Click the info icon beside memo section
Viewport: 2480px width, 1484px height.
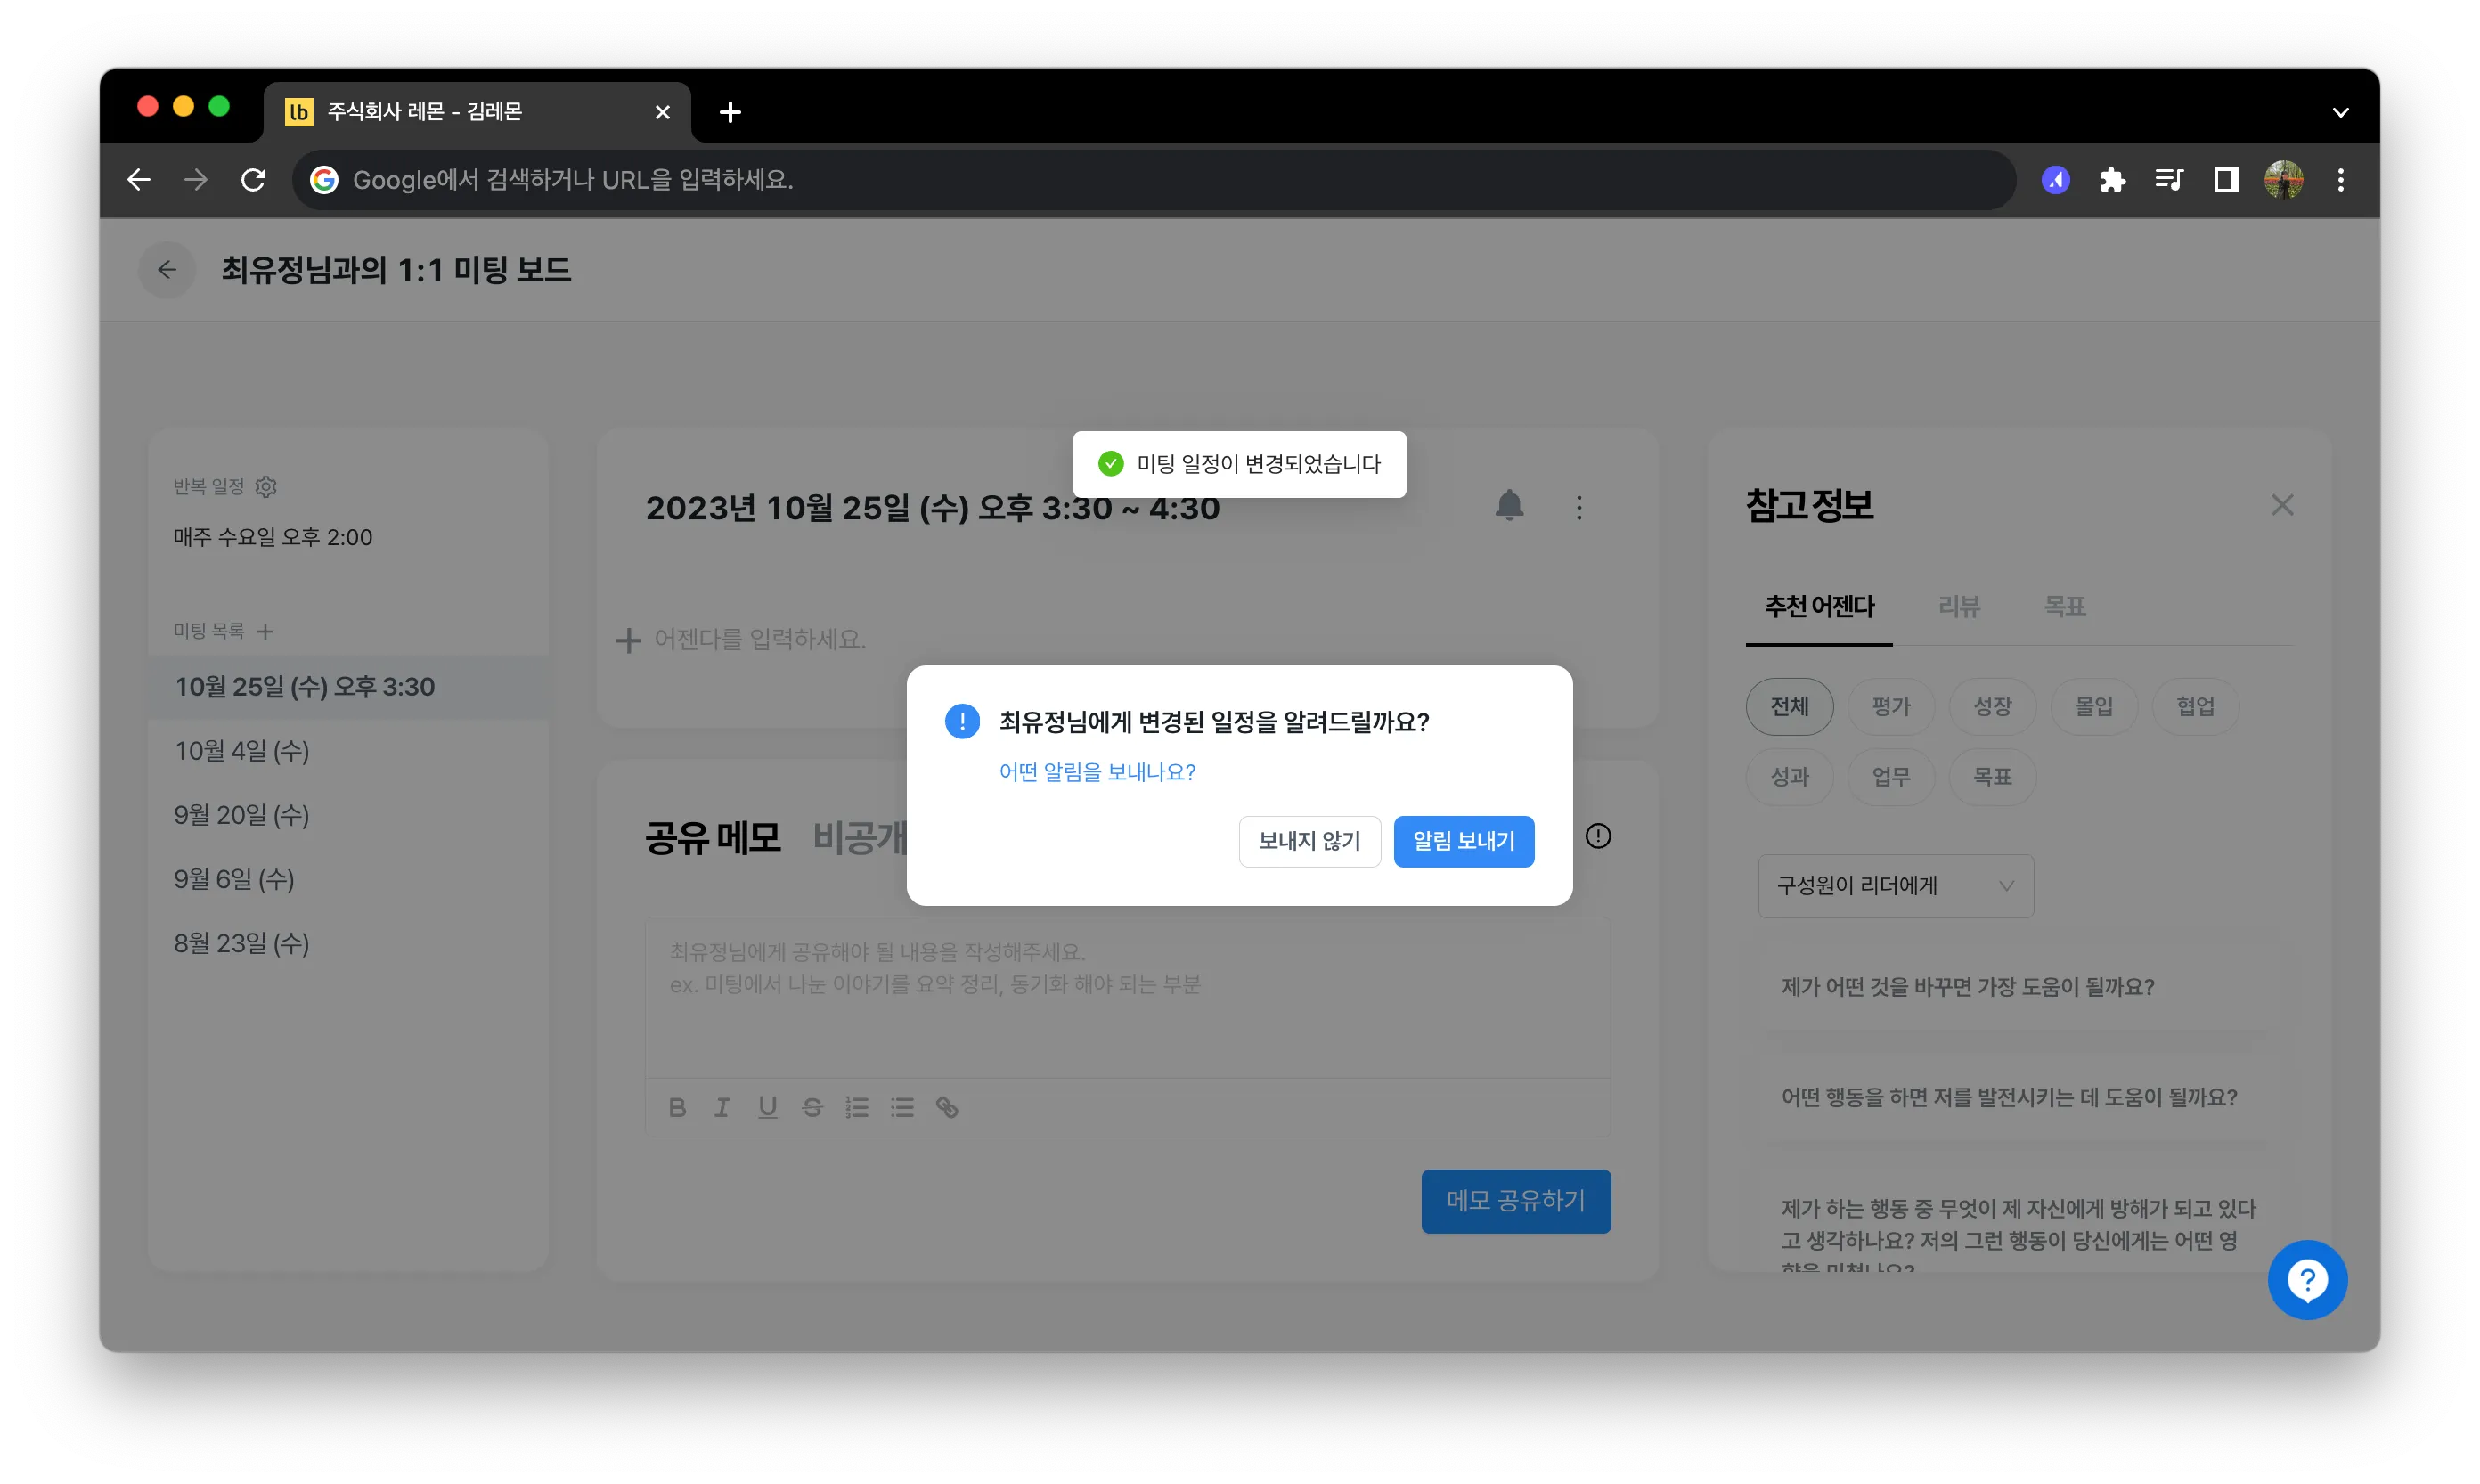pyautogui.click(x=1598, y=836)
